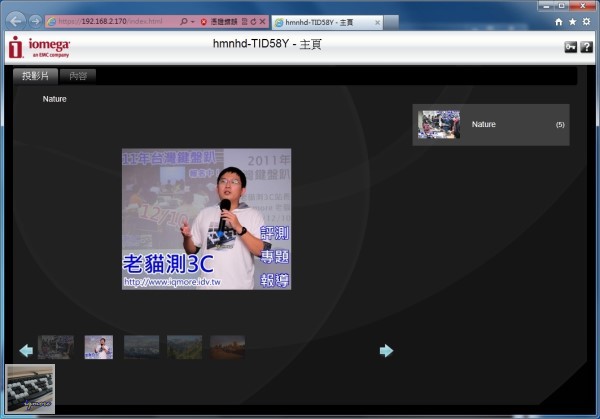Toggle the compatibility view icon
600x419 pixels.
(245, 21)
